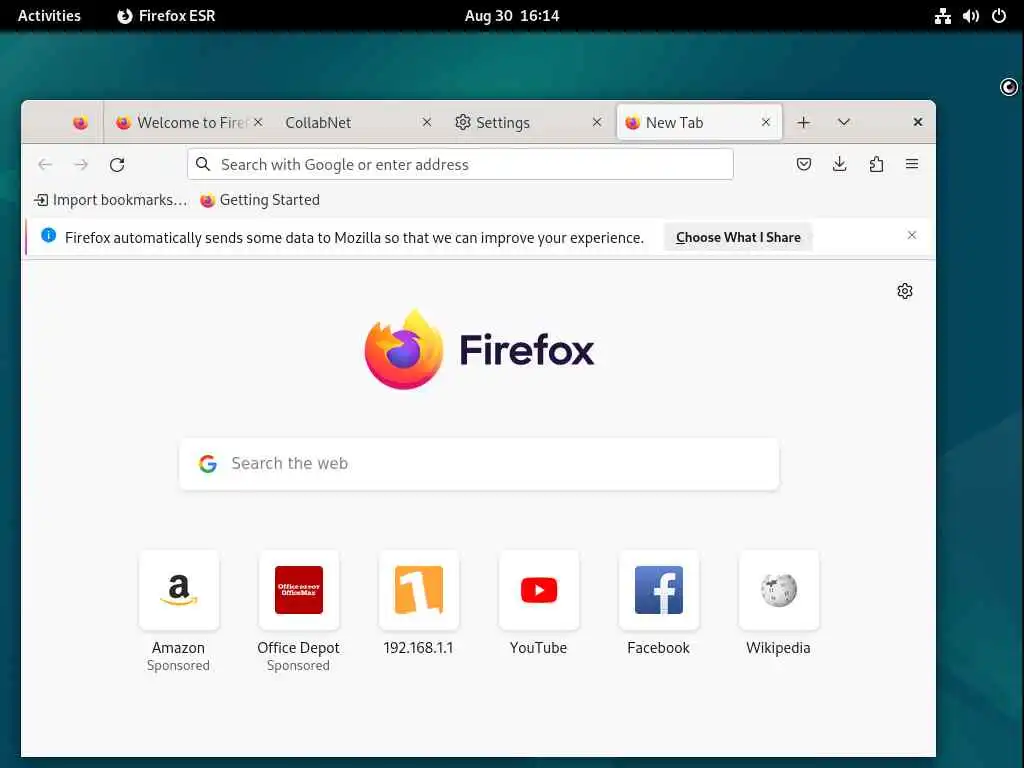Screen dimensions: 1024x768
Task: Open the Getting Started bookmark
Action: (x=260, y=200)
